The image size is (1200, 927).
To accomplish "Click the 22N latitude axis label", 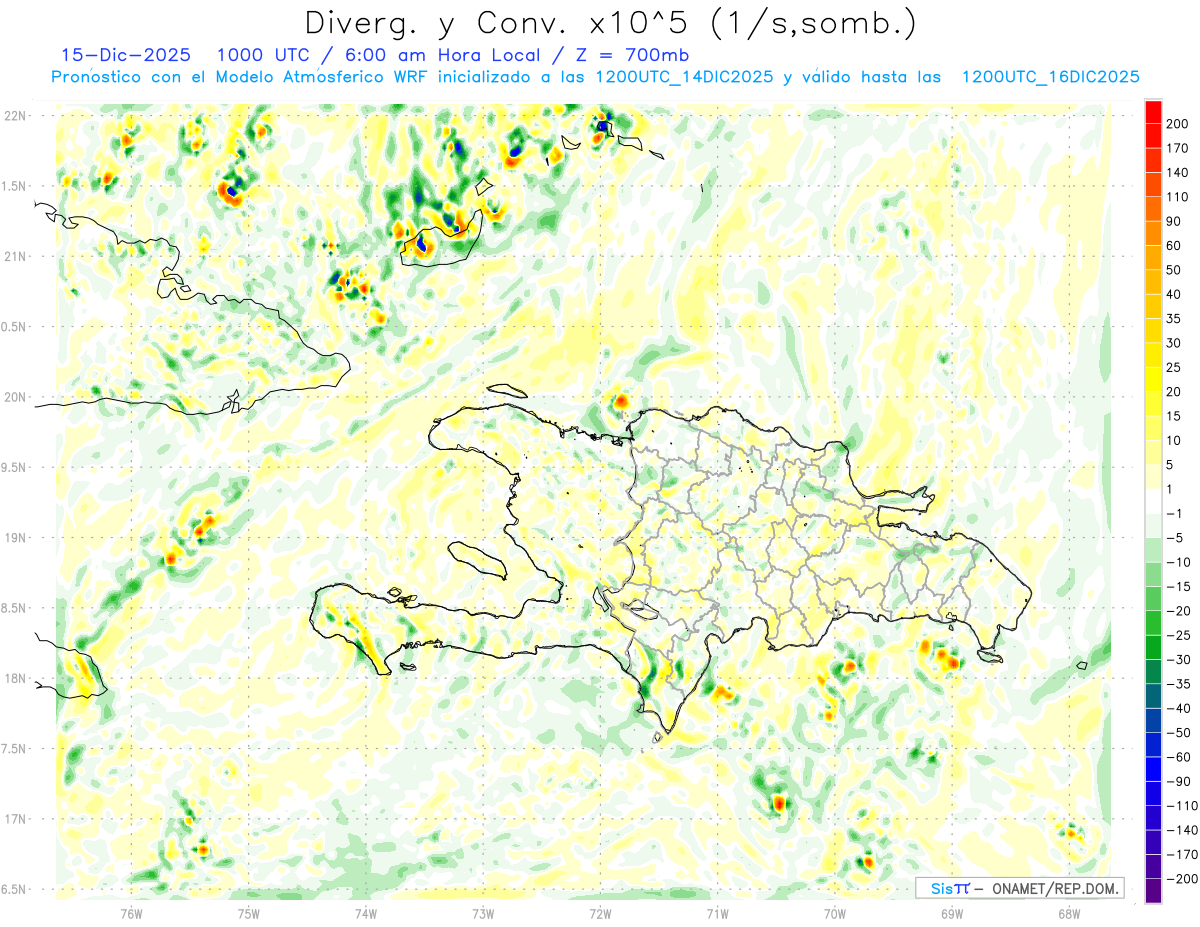I will click(x=15, y=116).
